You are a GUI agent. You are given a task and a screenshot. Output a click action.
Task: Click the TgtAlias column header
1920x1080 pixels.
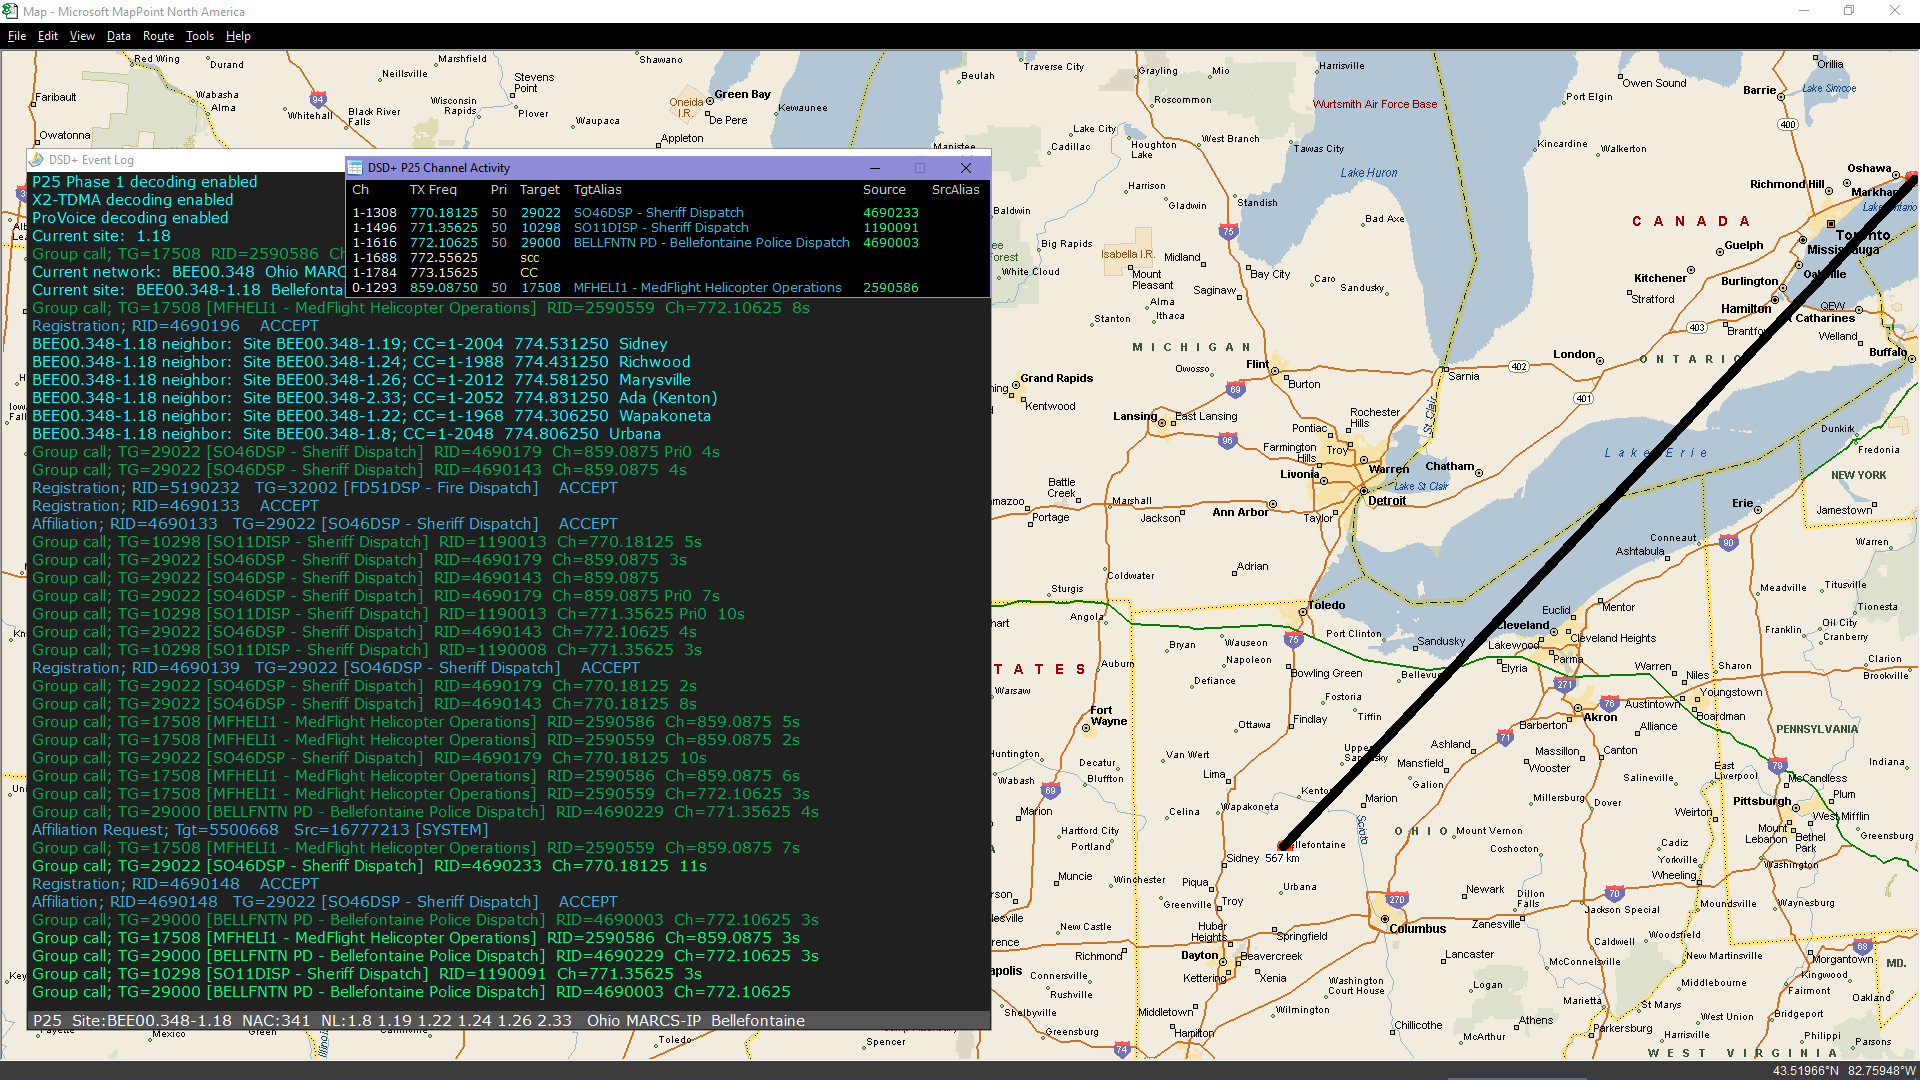click(598, 190)
